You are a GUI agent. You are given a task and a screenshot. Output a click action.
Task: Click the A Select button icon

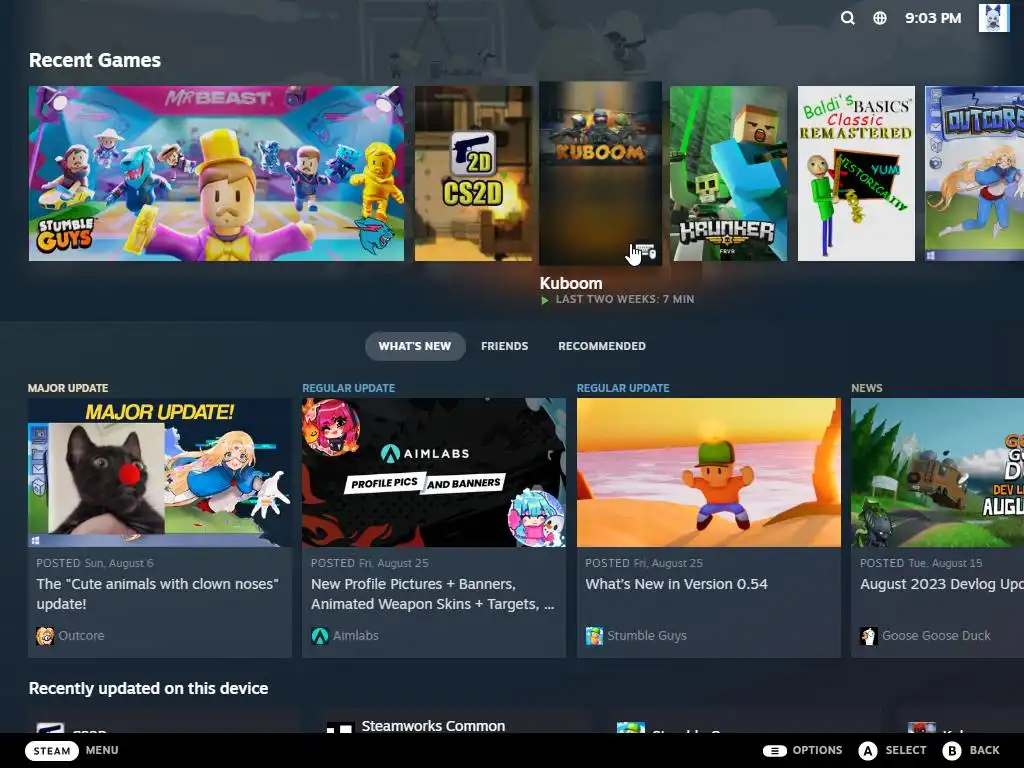[x=867, y=750]
